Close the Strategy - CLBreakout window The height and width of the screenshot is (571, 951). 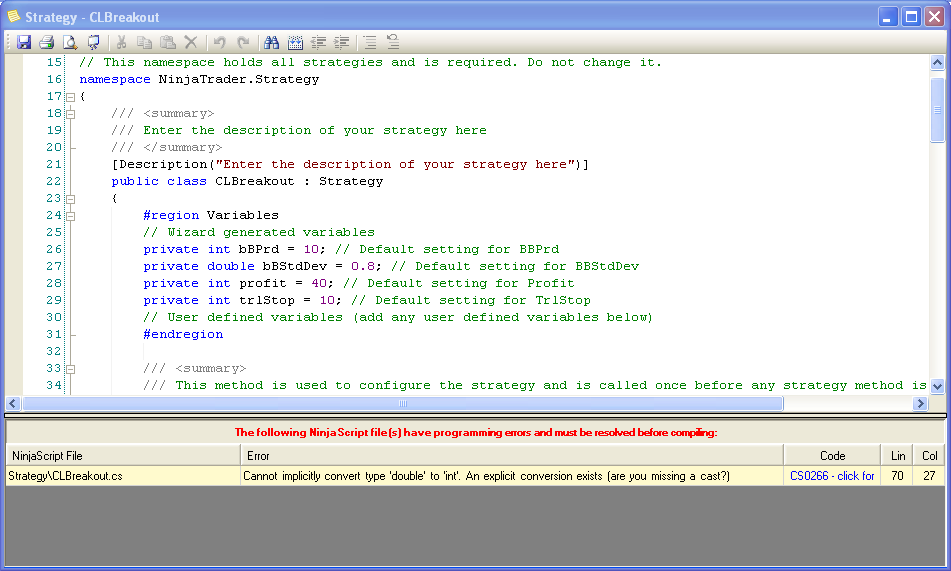pos(934,16)
